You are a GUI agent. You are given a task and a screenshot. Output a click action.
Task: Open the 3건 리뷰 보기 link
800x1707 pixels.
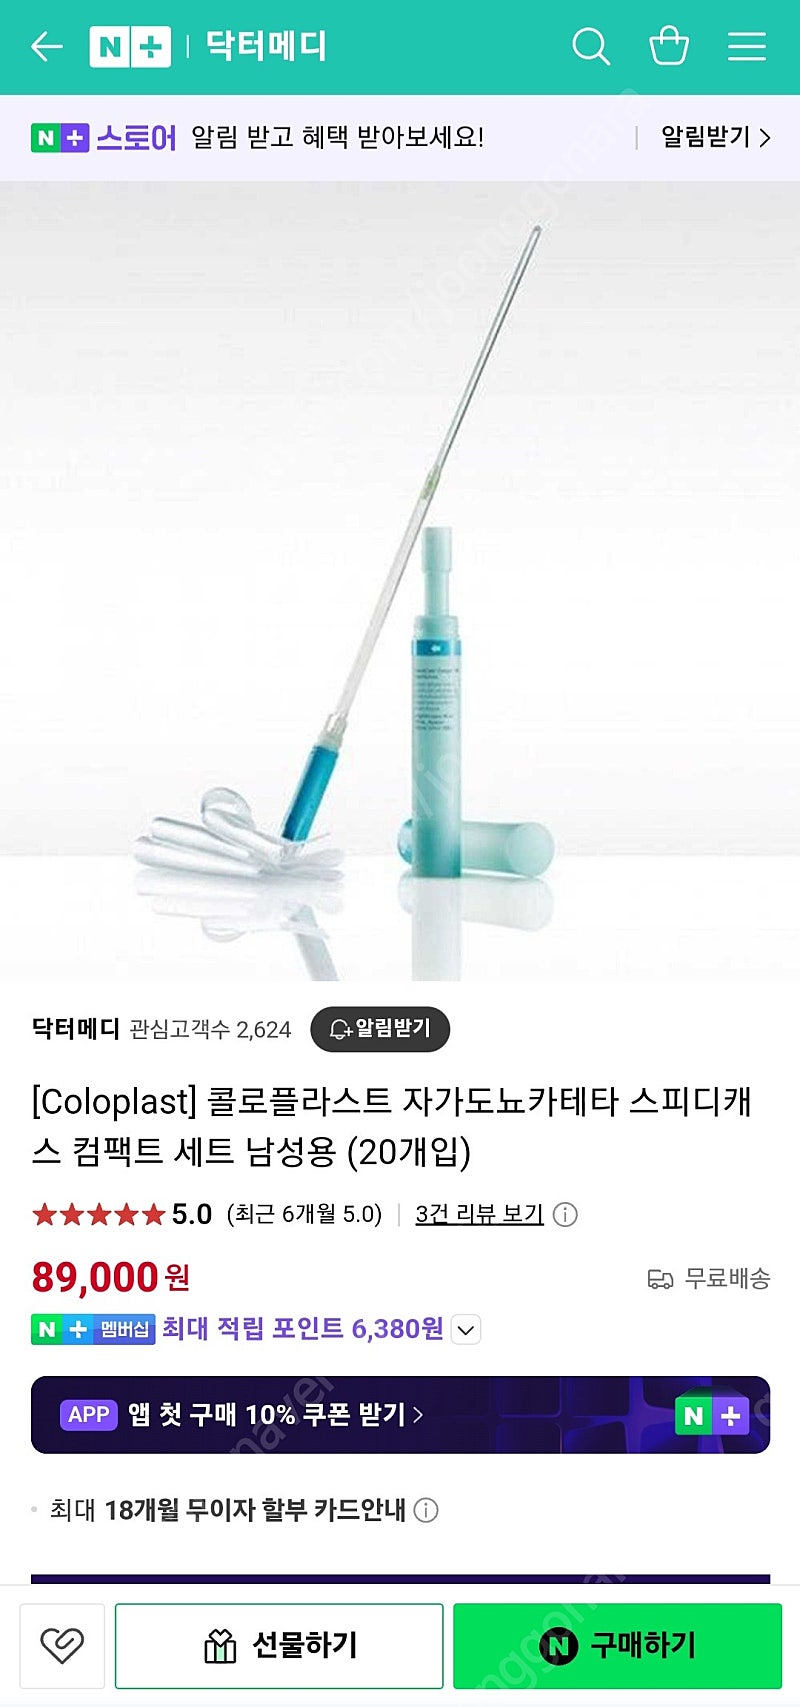pyautogui.click(x=479, y=1214)
